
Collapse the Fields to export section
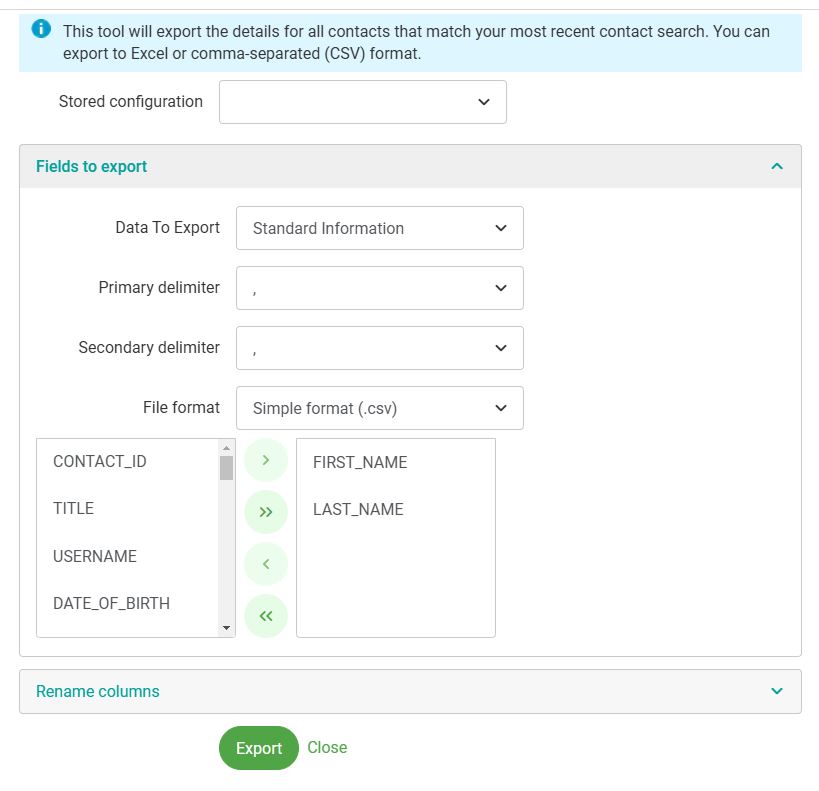[777, 167]
